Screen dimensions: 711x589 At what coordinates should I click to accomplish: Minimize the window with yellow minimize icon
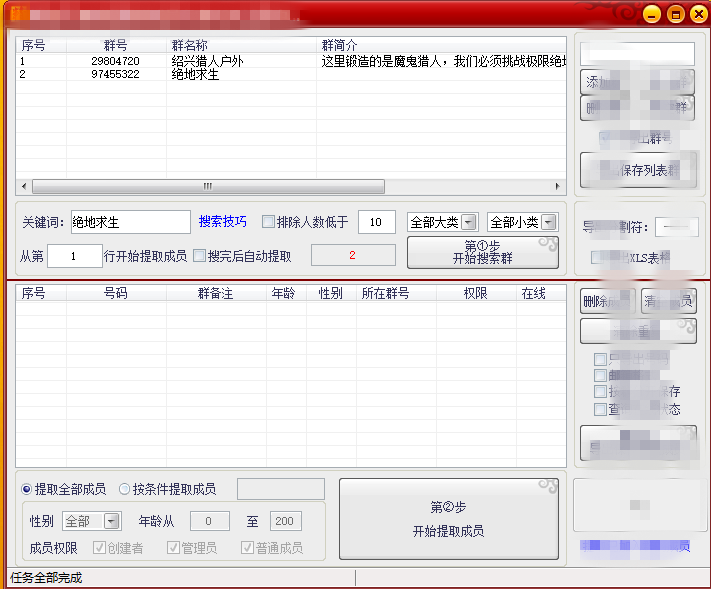tap(652, 15)
